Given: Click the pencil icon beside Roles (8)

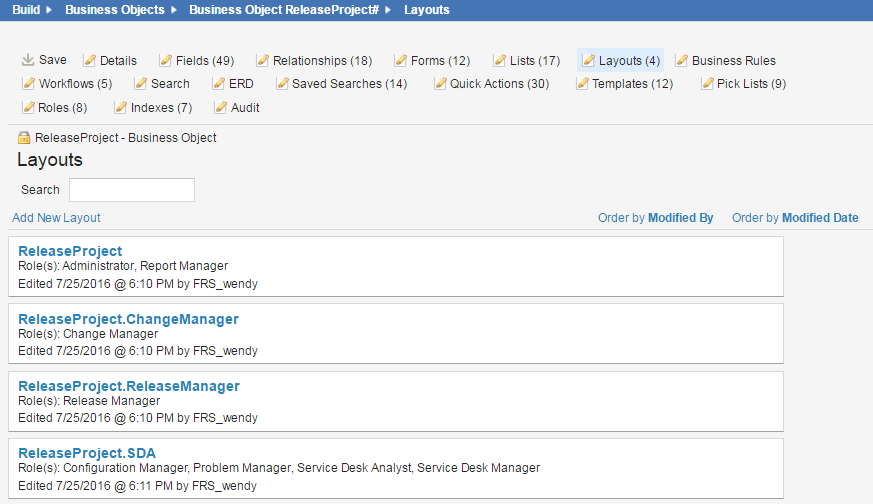Looking at the screenshot, I should (x=29, y=108).
